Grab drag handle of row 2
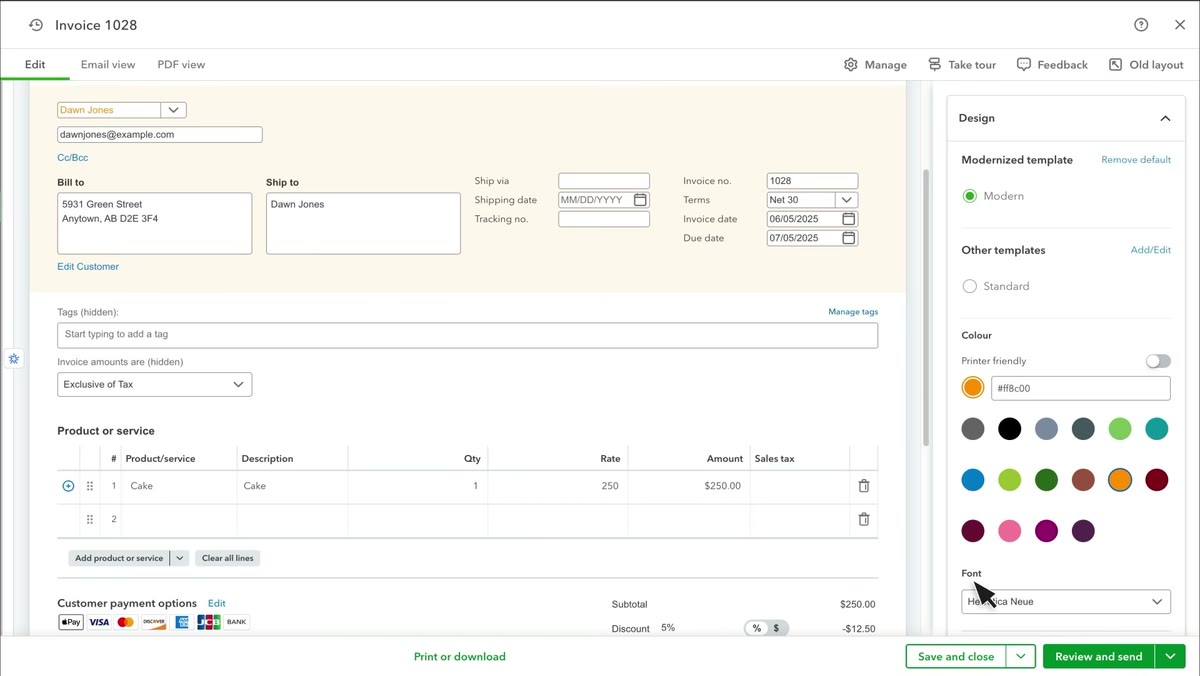The image size is (1200, 676). pyautogui.click(x=90, y=519)
